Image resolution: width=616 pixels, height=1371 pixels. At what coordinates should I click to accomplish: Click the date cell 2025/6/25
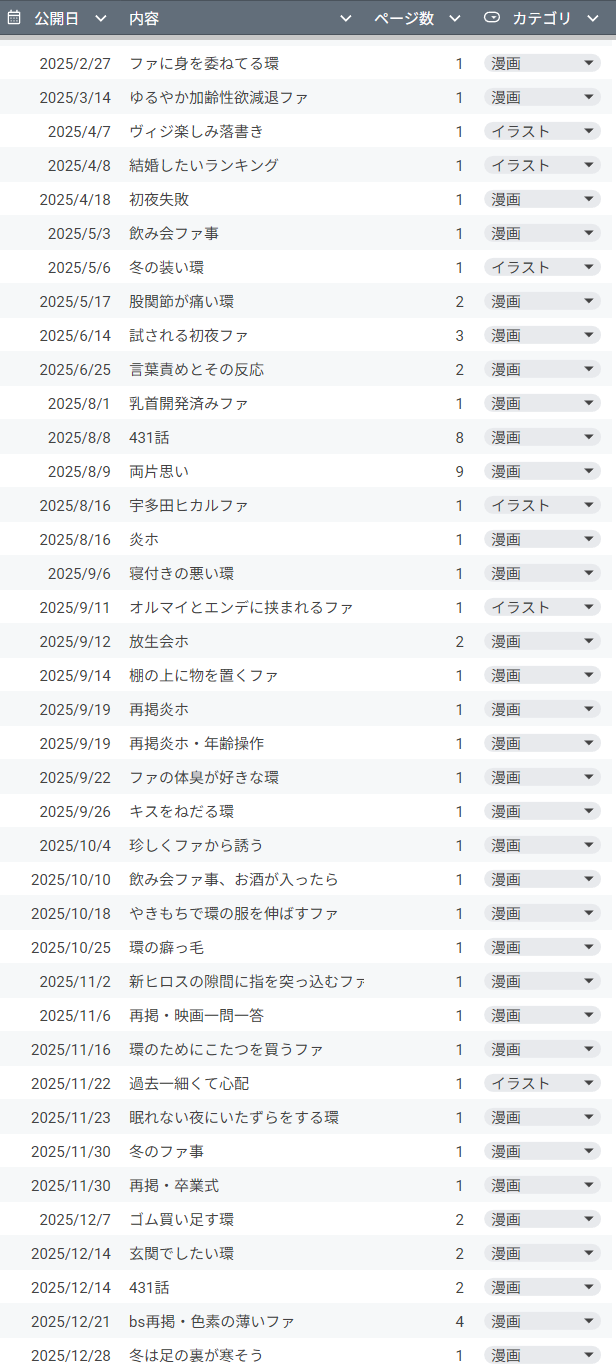(x=75, y=369)
